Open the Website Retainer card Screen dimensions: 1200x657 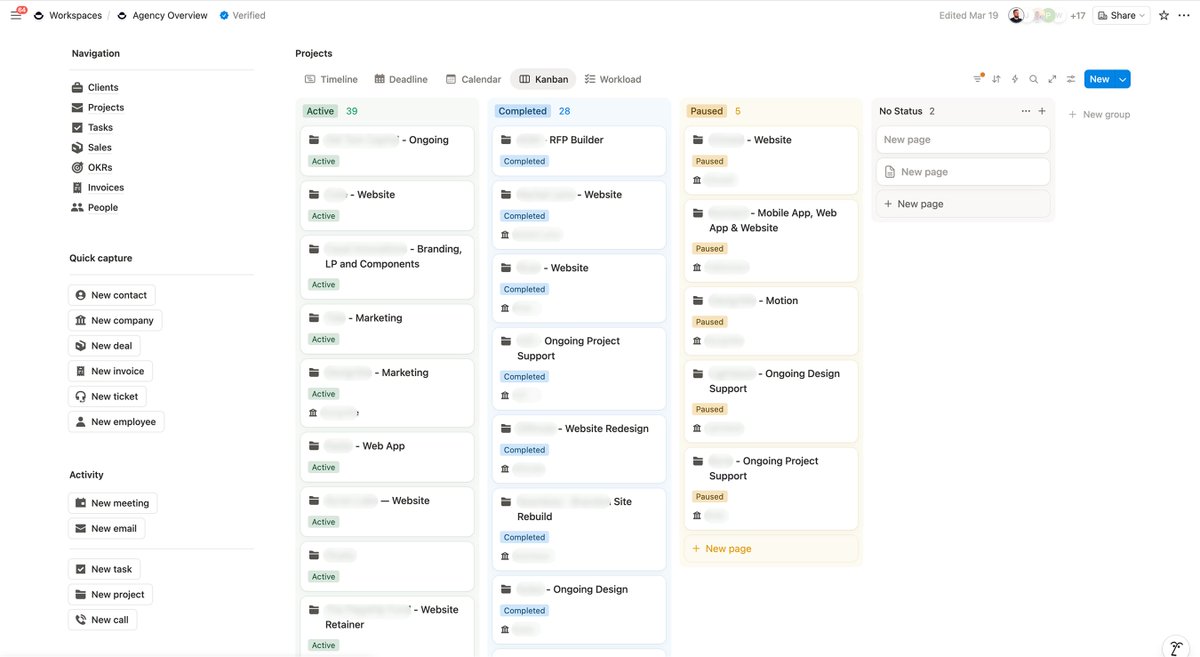[x=386, y=626]
